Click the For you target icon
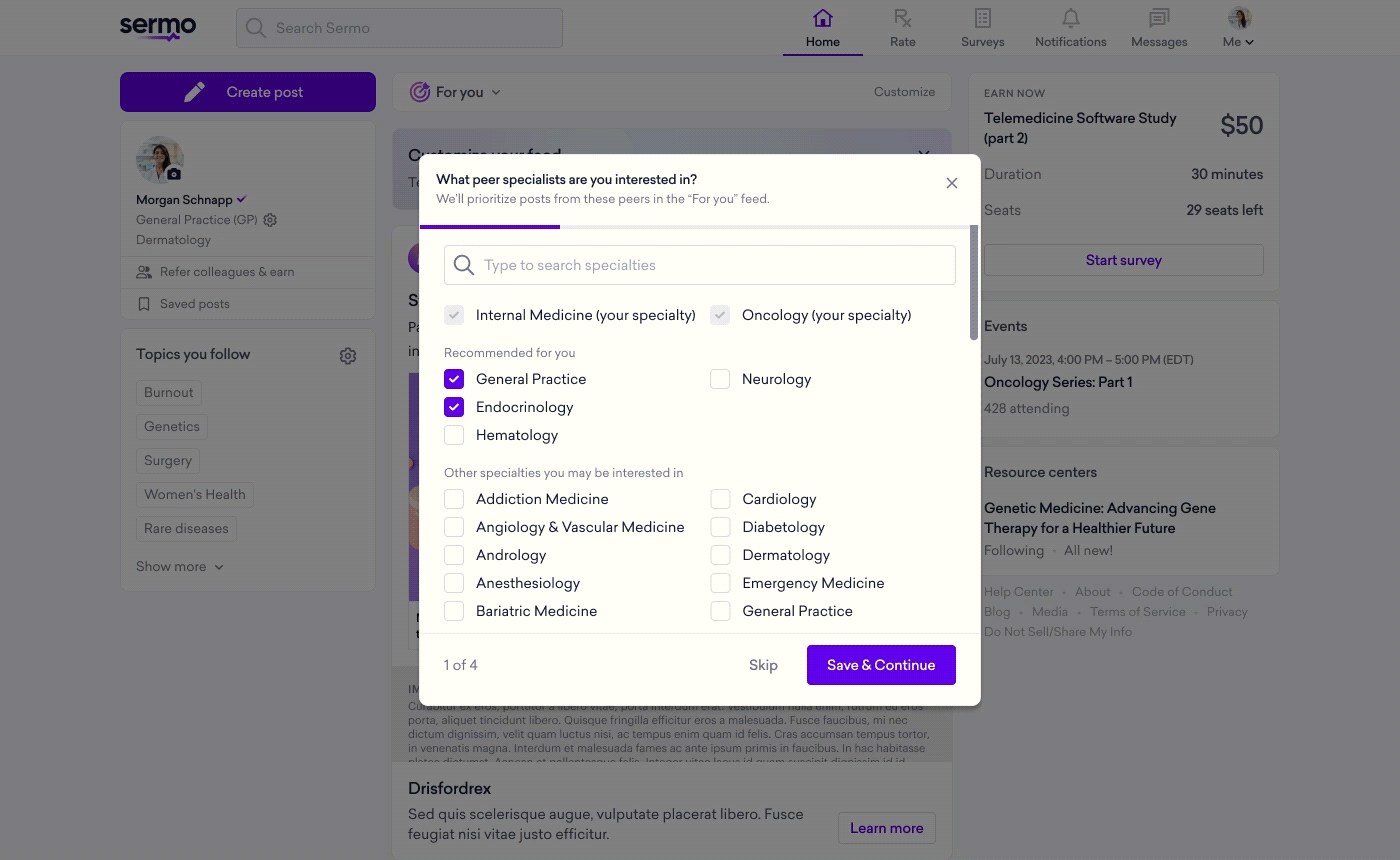 tap(420, 92)
